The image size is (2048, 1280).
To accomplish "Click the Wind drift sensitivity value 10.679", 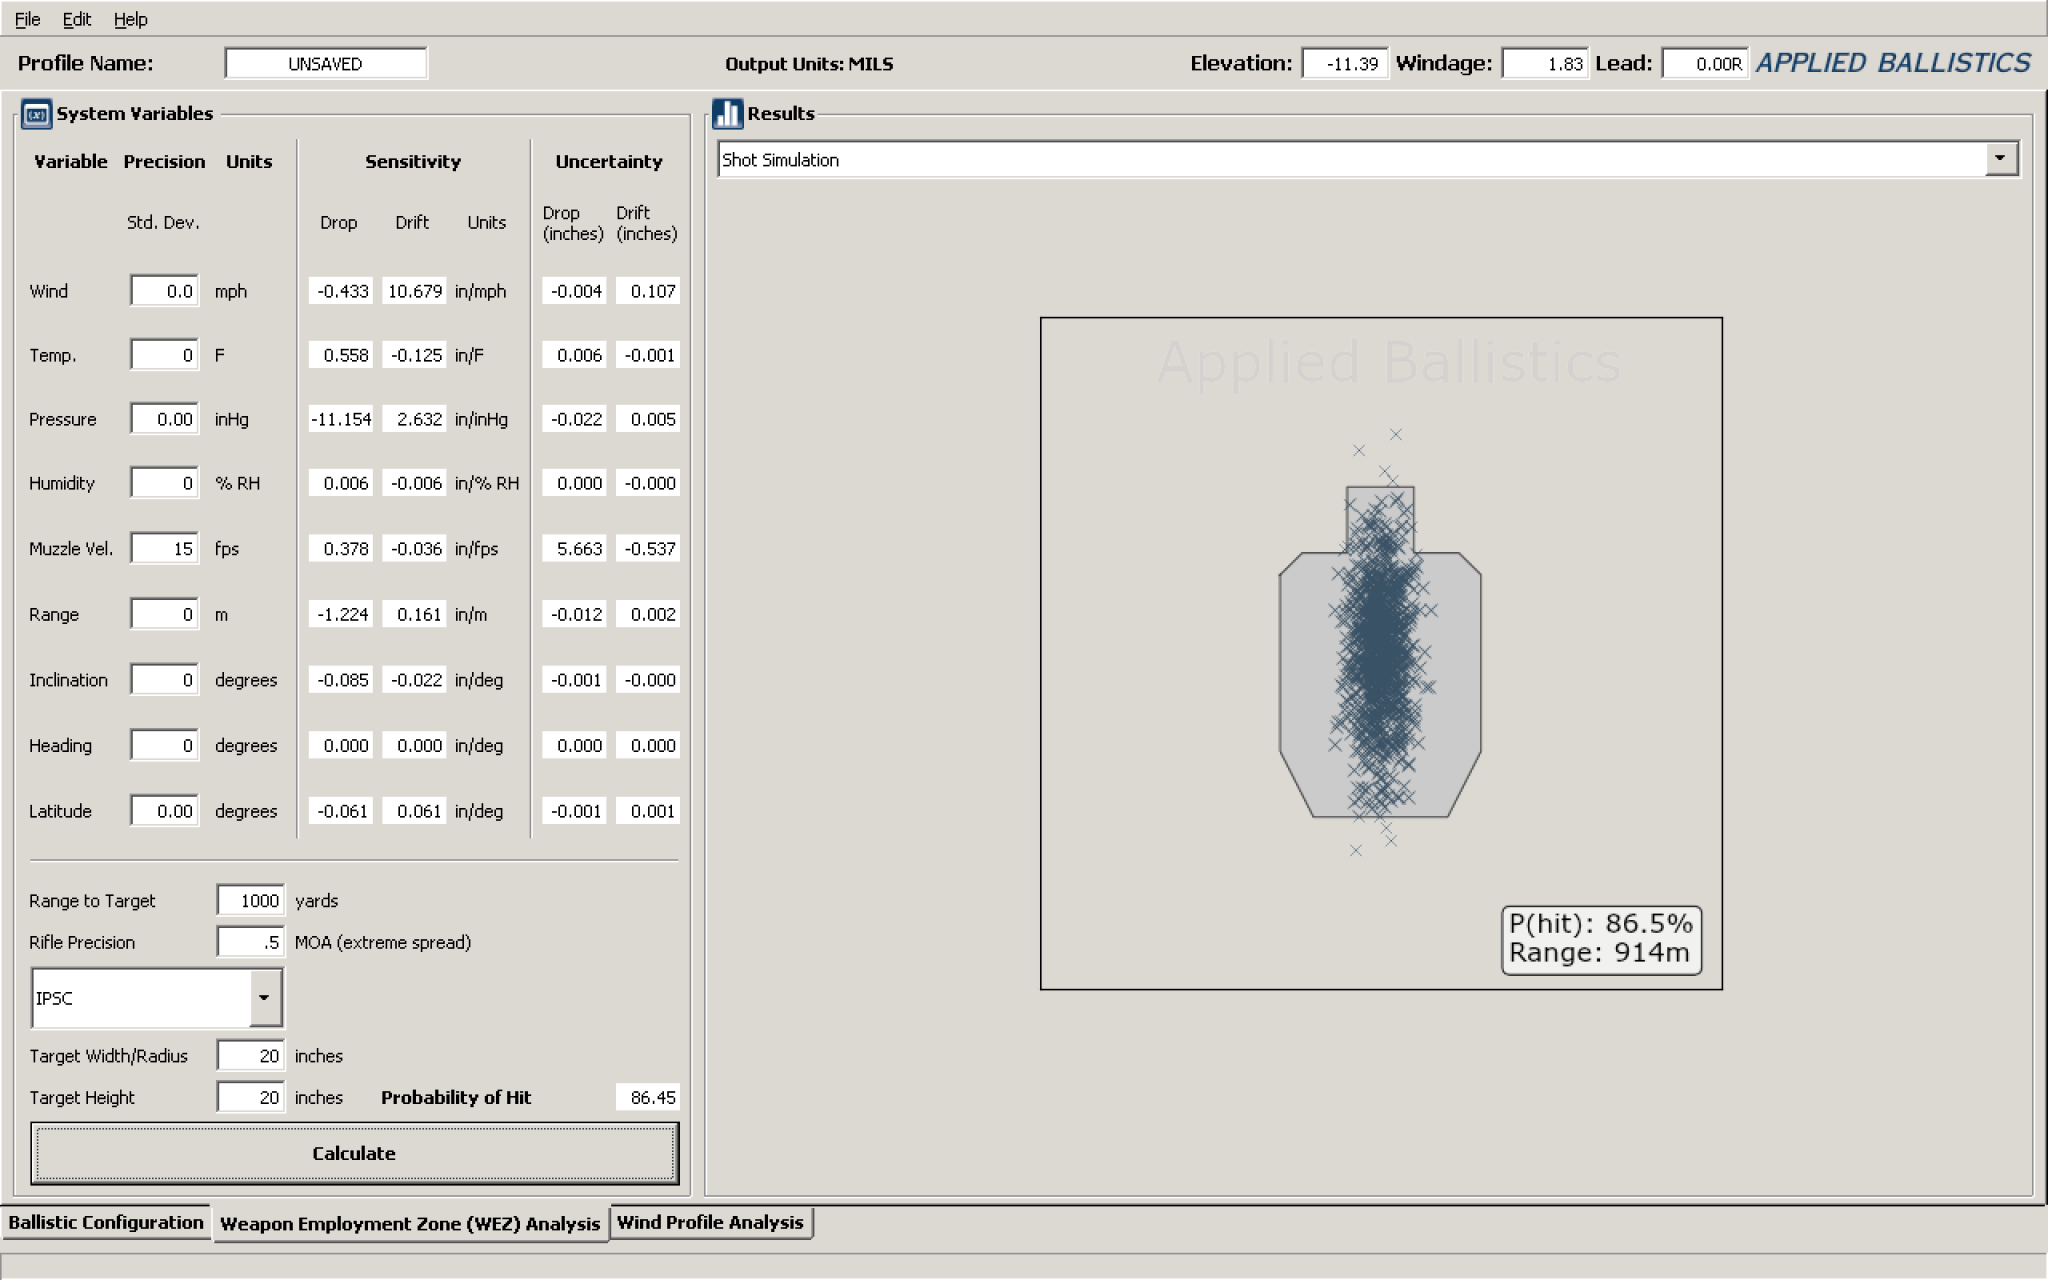I will click(x=414, y=291).
